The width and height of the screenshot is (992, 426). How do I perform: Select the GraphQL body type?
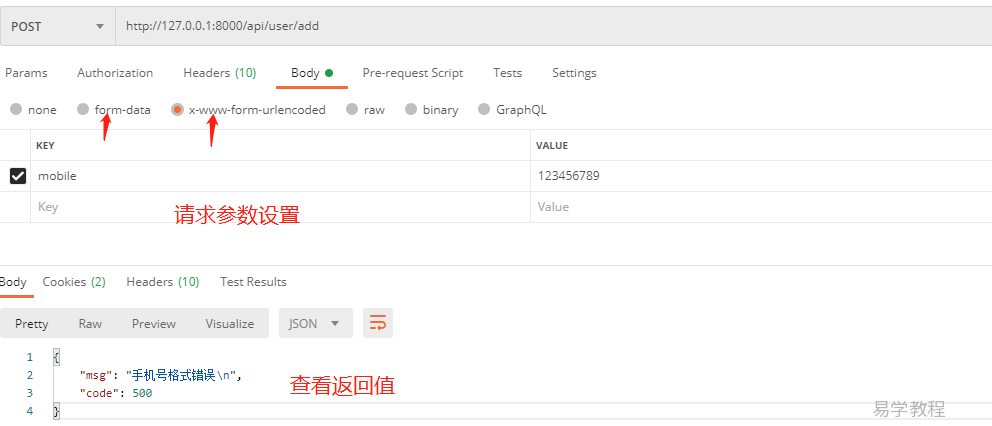(485, 110)
